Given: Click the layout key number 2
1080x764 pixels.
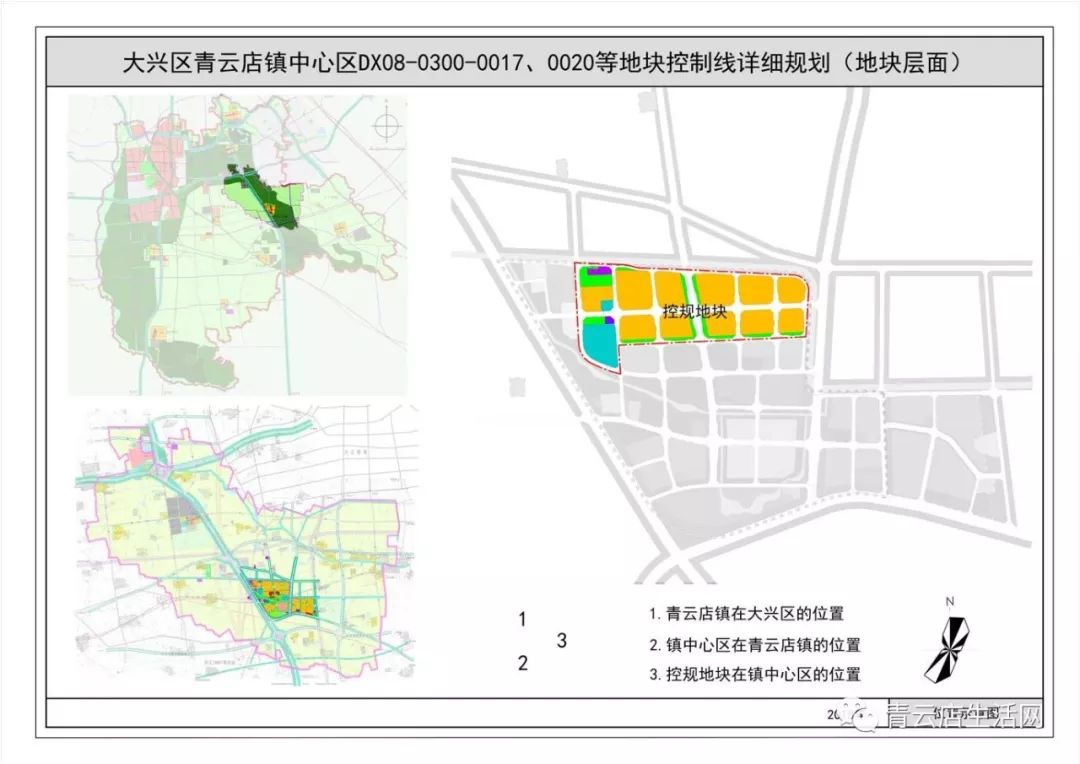Looking at the screenshot, I should point(523,663).
